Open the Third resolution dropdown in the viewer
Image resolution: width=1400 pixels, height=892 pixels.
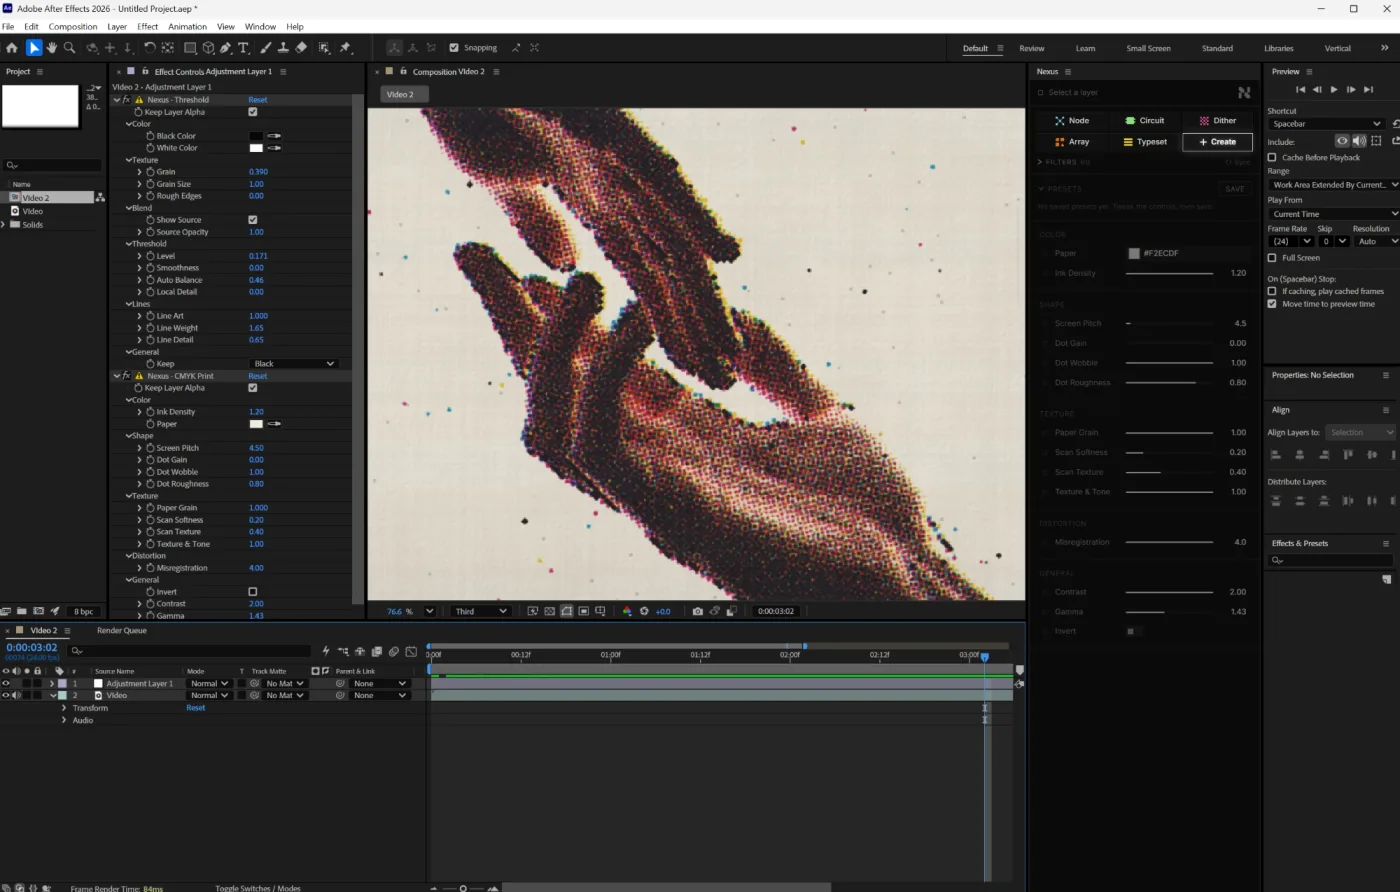point(481,611)
